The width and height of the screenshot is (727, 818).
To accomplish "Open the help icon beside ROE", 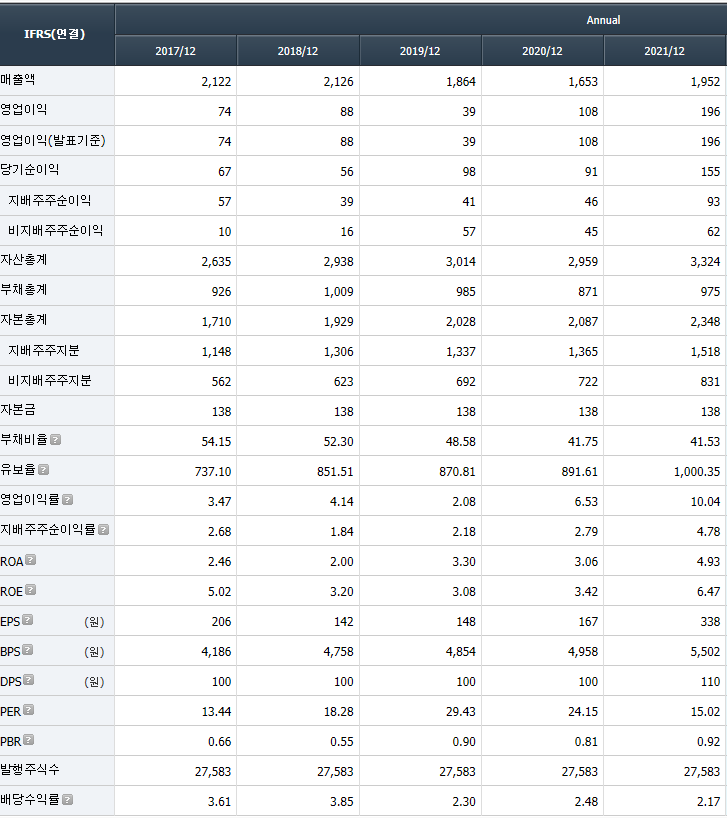I will 31,590.
